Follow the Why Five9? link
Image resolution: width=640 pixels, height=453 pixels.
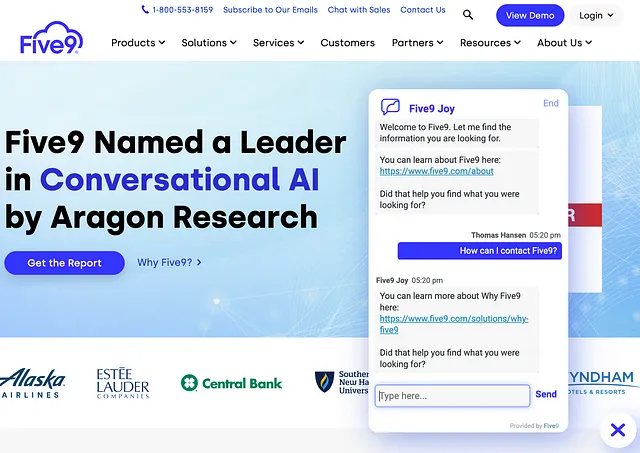click(x=169, y=262)
